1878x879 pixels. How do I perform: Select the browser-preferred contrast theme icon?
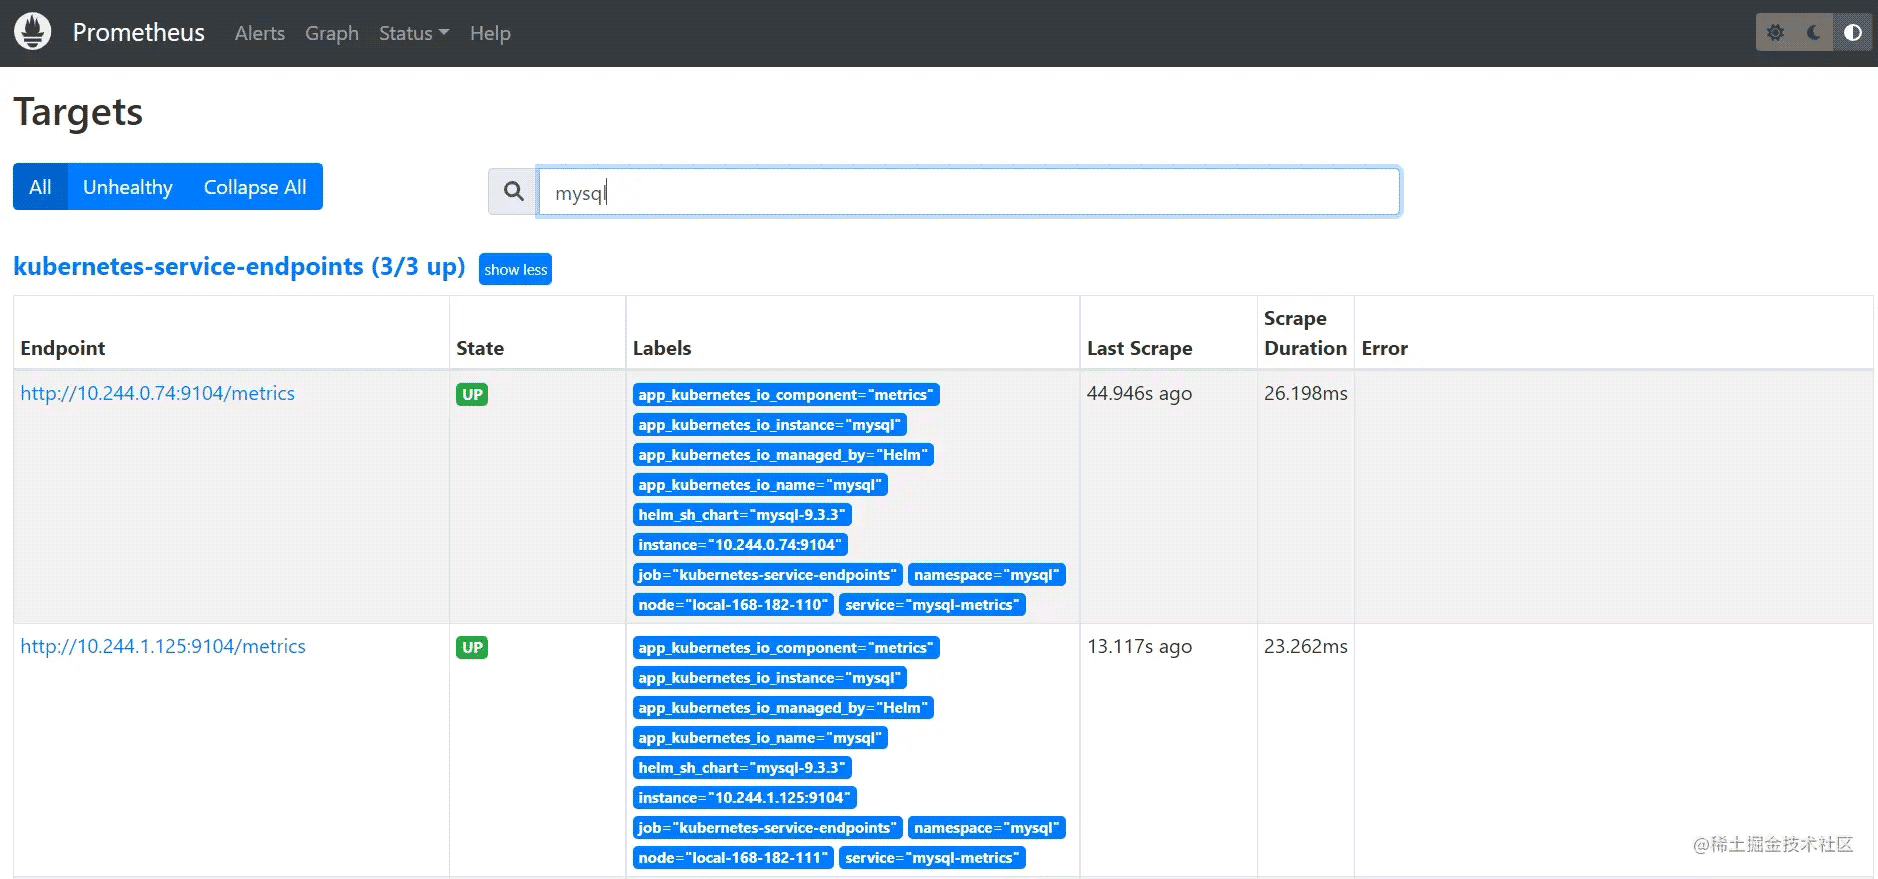coord(1852,33)
